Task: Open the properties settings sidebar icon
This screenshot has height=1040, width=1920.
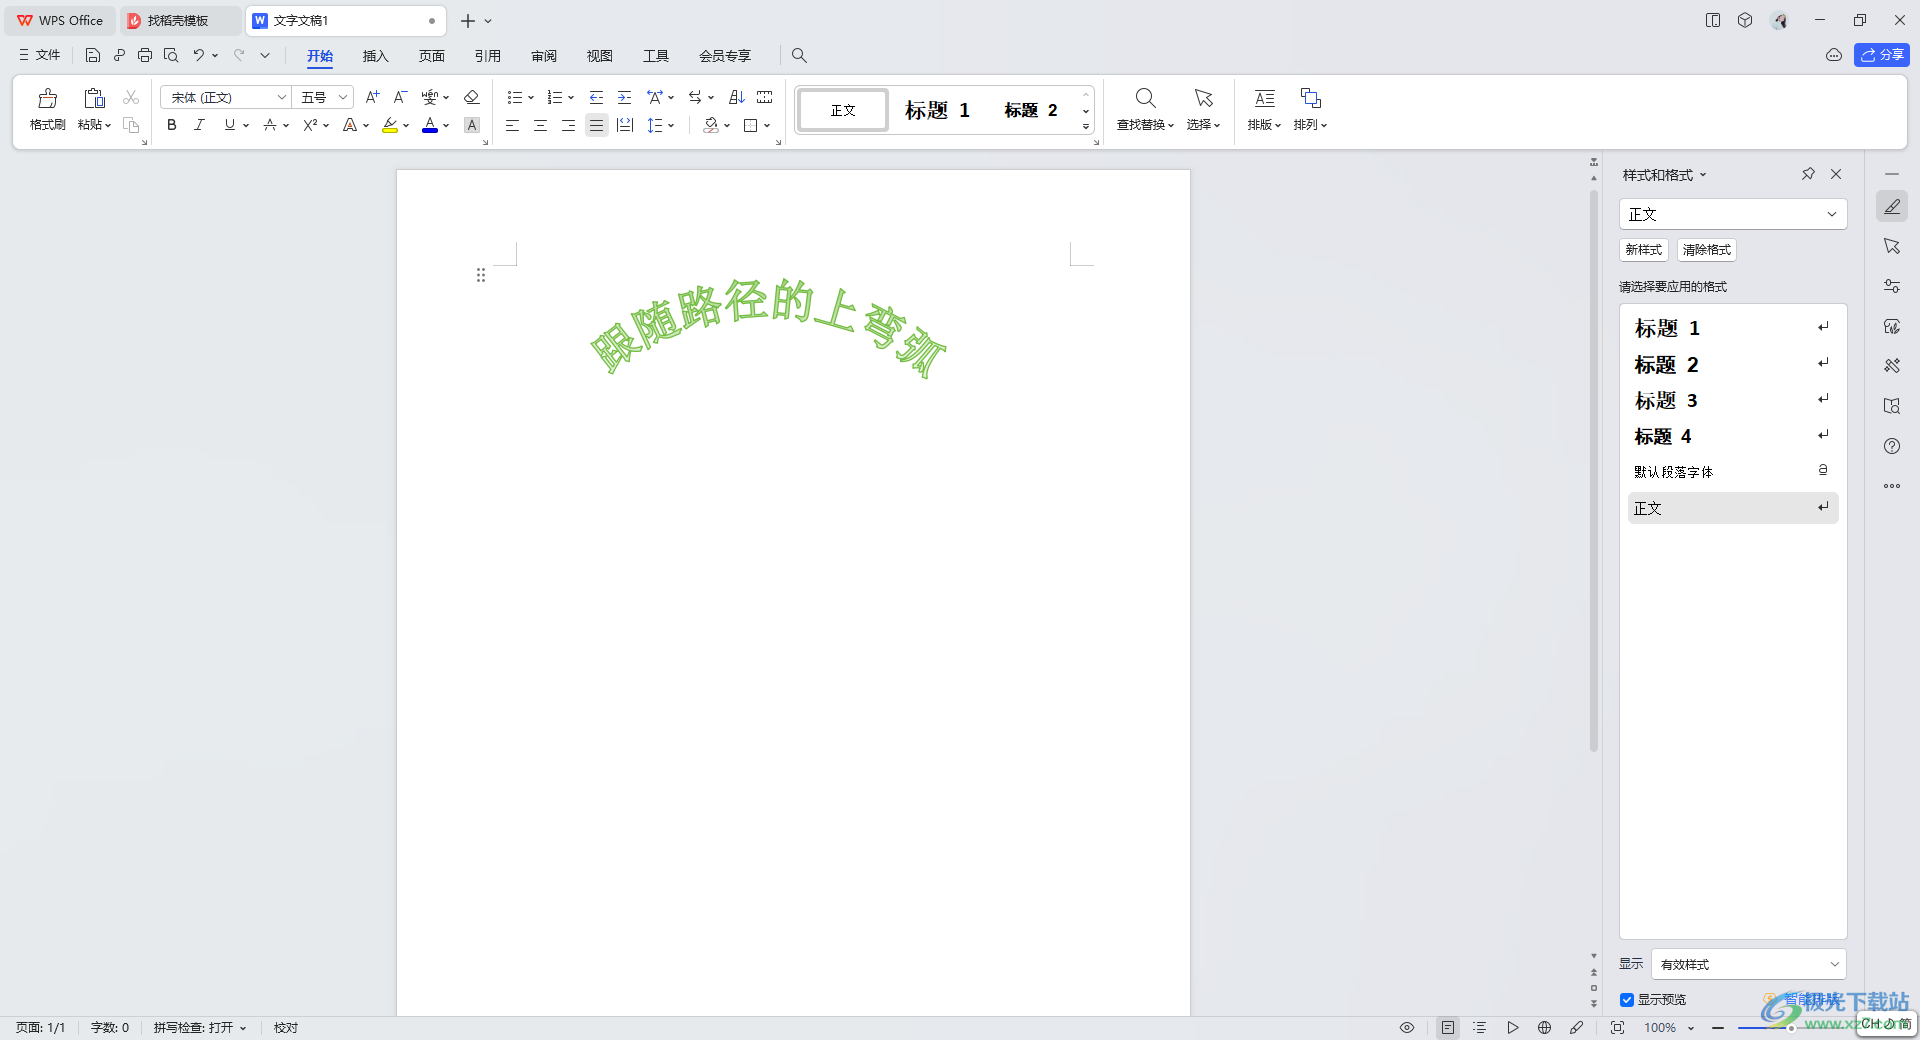Action: click(1892, 286)
